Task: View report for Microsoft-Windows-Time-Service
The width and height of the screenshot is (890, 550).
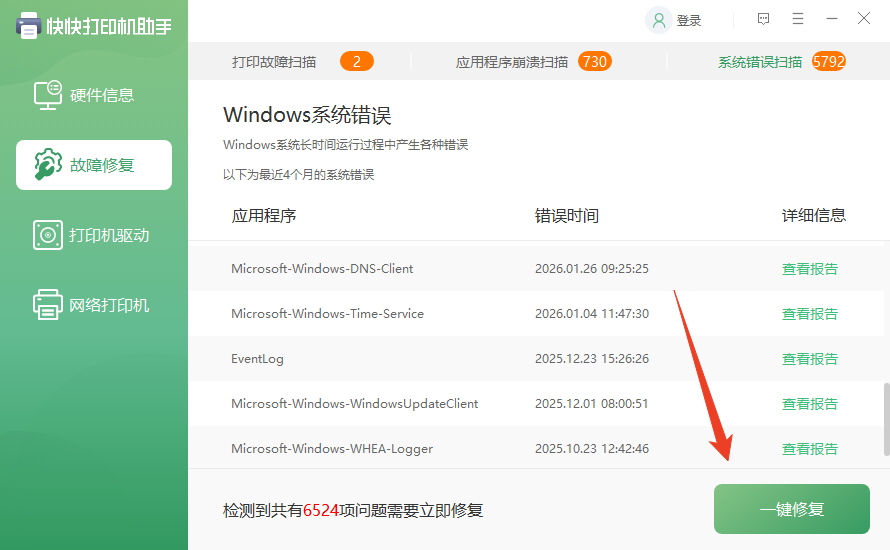Action: 809,314
